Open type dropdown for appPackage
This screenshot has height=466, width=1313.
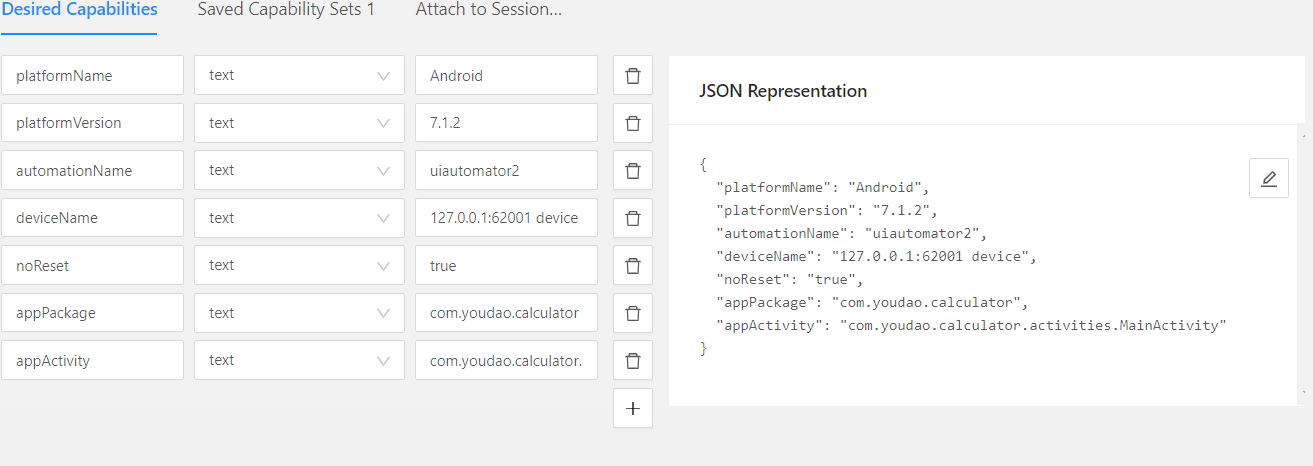pos(299,313)
